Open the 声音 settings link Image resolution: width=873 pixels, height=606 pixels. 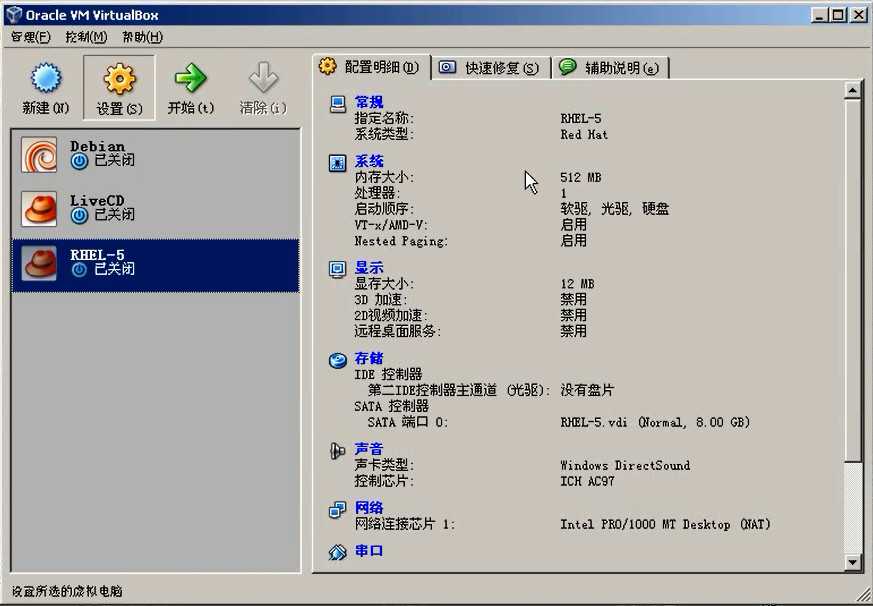pos(369,449)
